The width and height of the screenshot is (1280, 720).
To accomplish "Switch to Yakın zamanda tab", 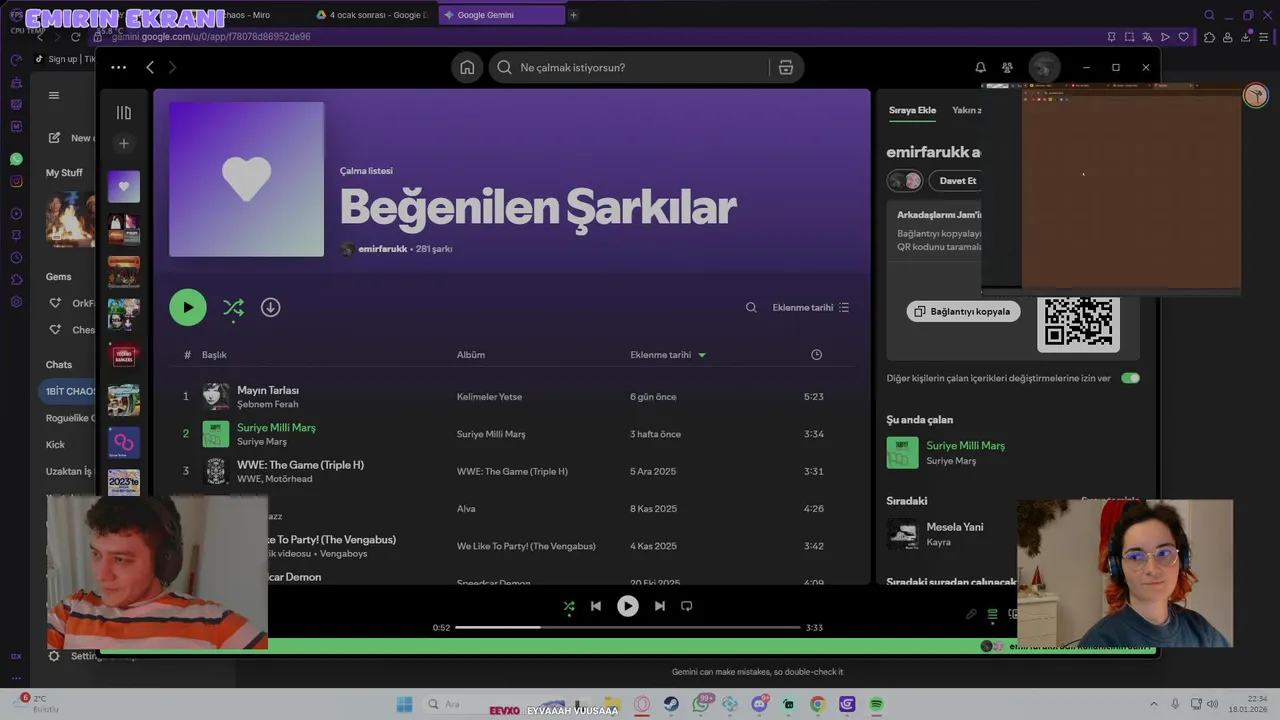I will pyautogui.click(x=967, y=110).
